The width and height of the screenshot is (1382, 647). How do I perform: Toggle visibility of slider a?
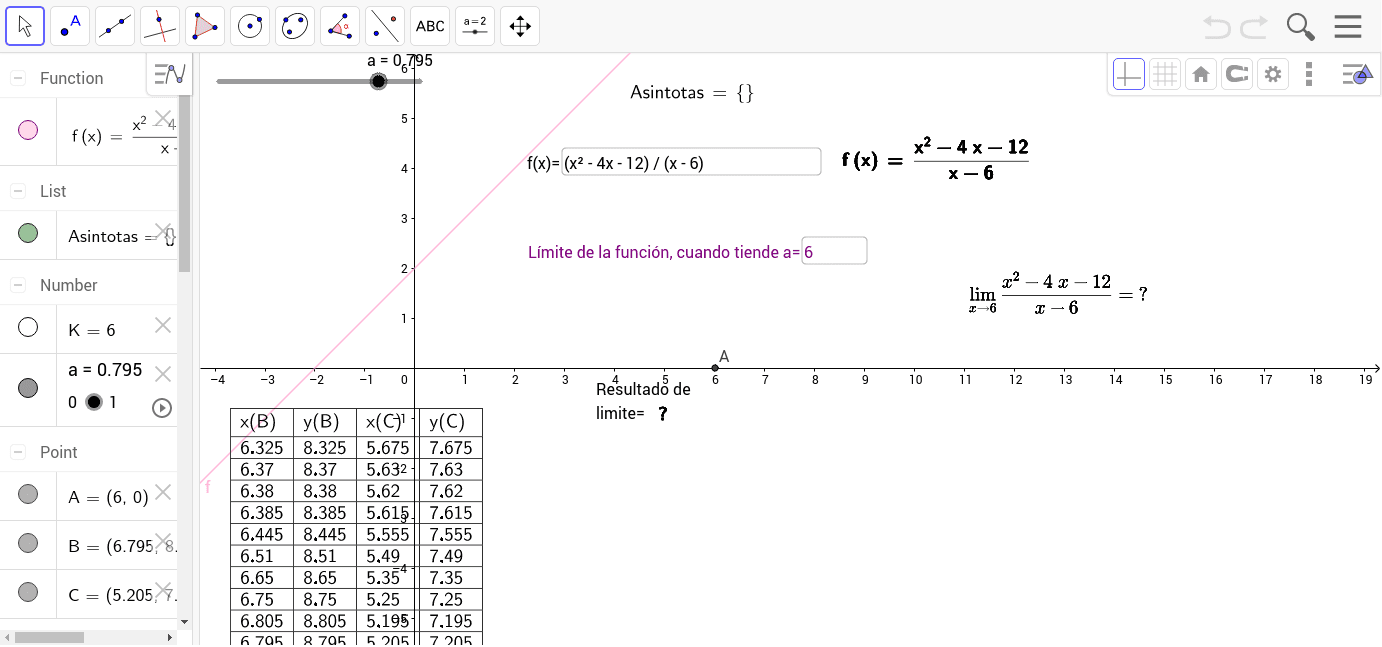point(28,388)
